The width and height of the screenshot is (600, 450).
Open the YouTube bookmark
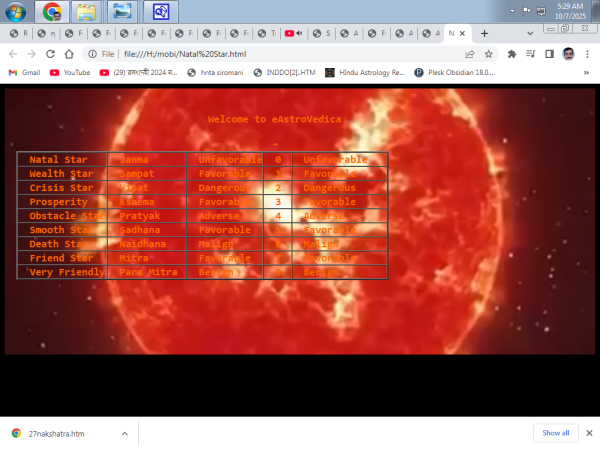[x=70, y=72]
